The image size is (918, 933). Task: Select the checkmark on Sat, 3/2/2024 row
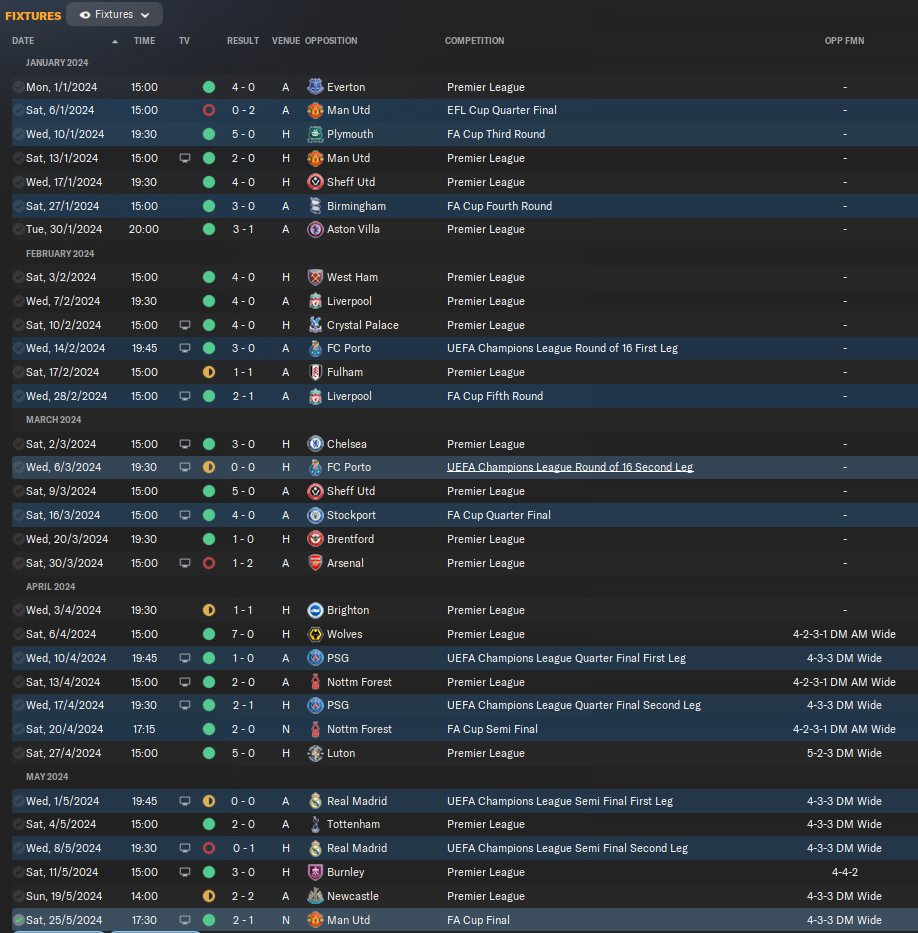pos(18,277)
